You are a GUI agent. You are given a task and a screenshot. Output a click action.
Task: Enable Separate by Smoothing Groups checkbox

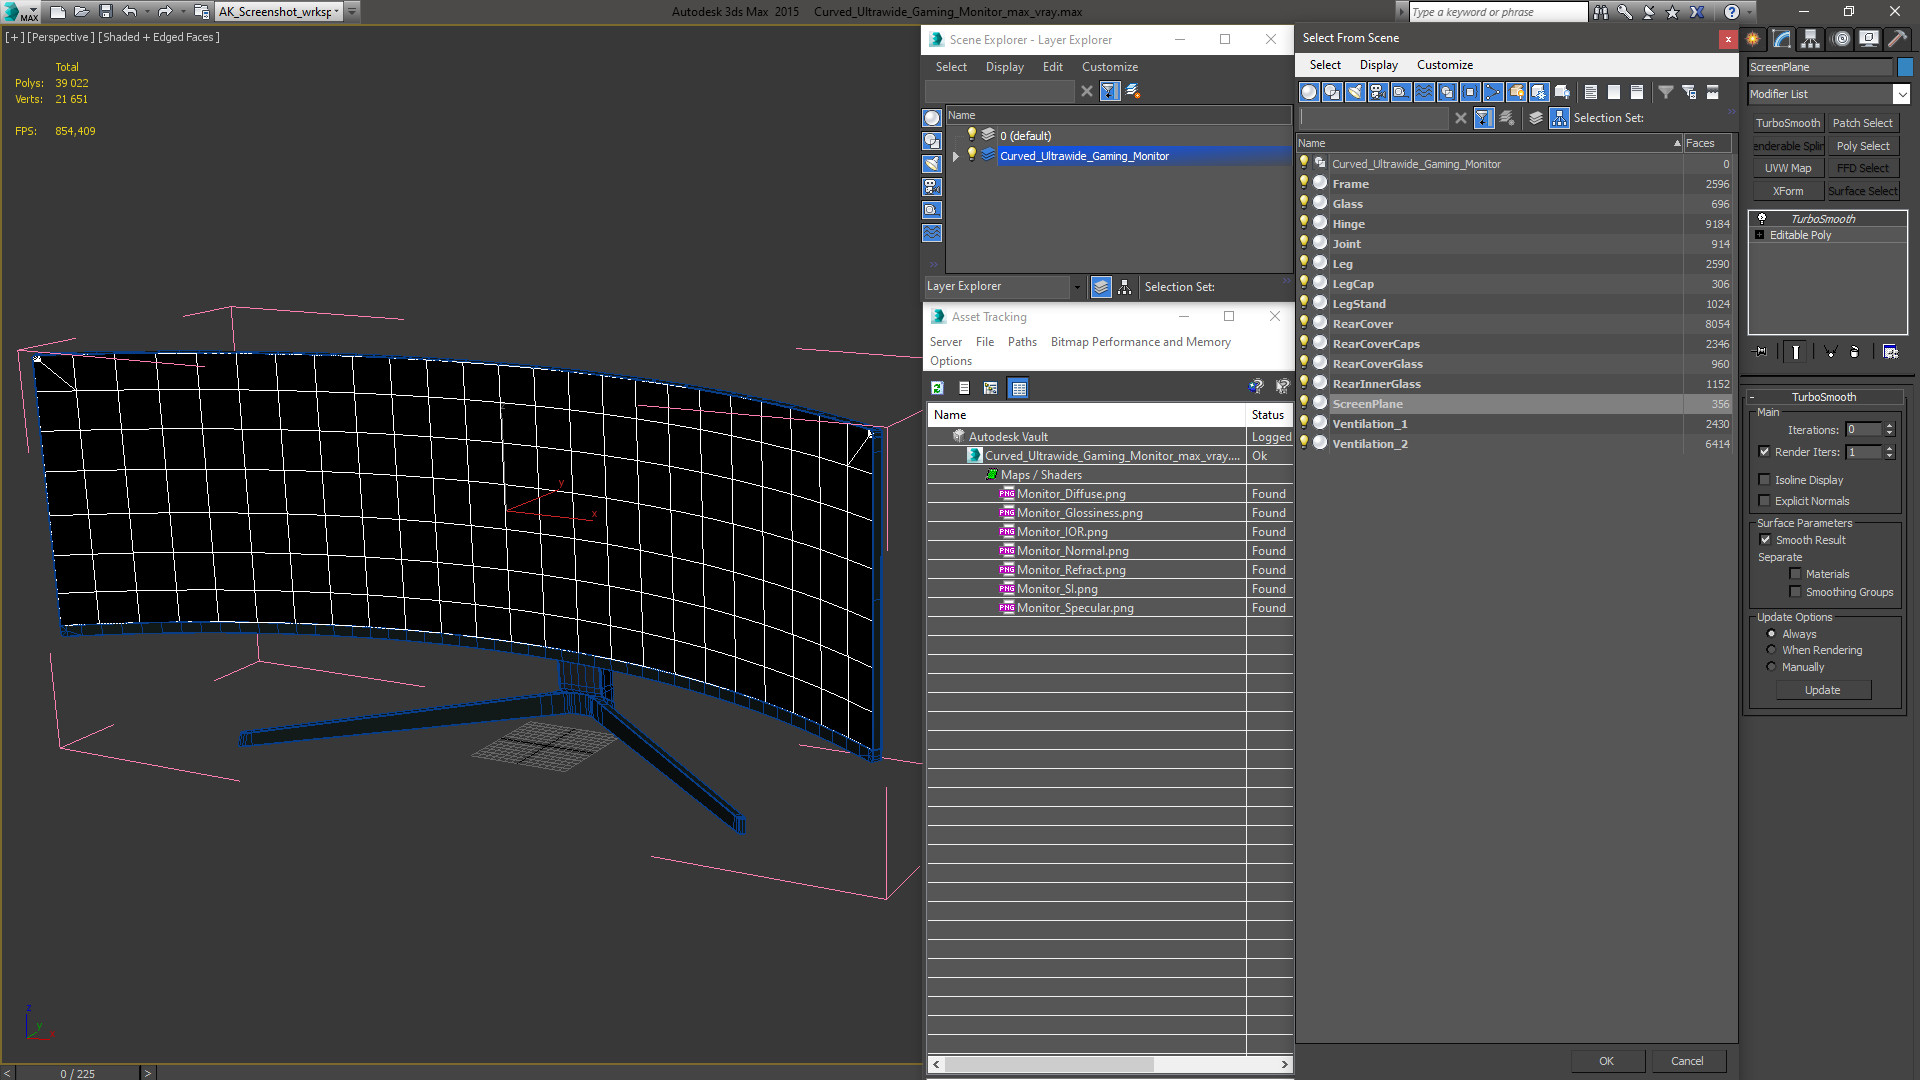click(x=1795, y=592)
